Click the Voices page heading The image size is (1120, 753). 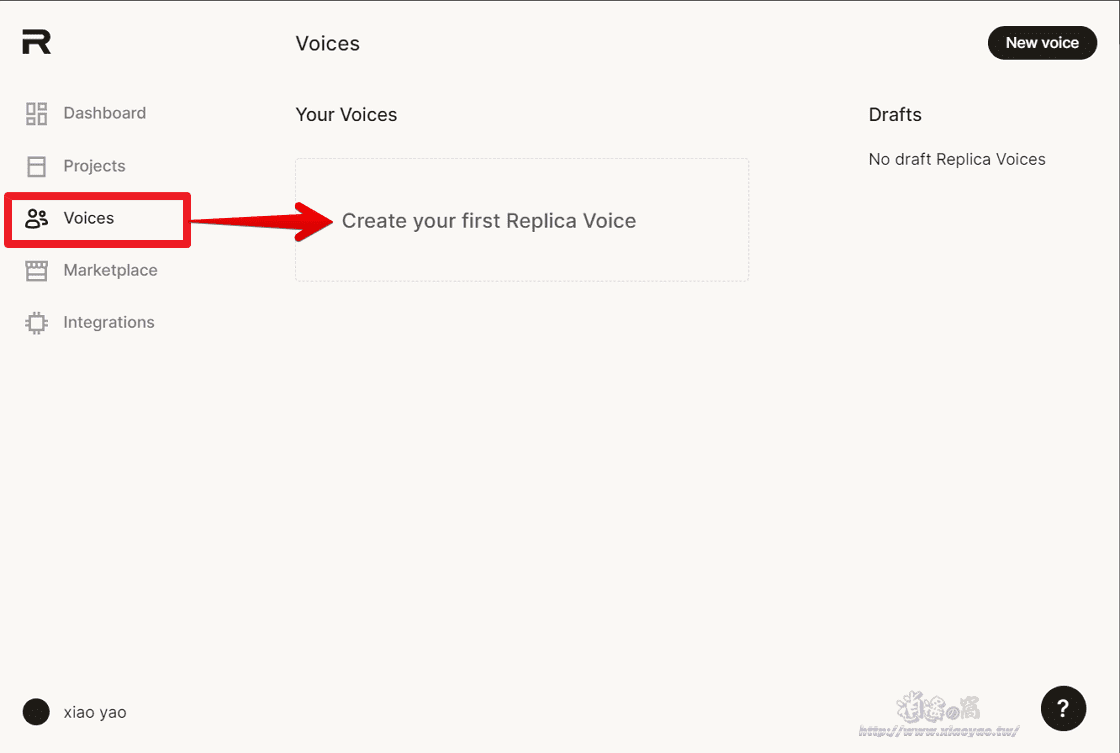pos(328,44)
